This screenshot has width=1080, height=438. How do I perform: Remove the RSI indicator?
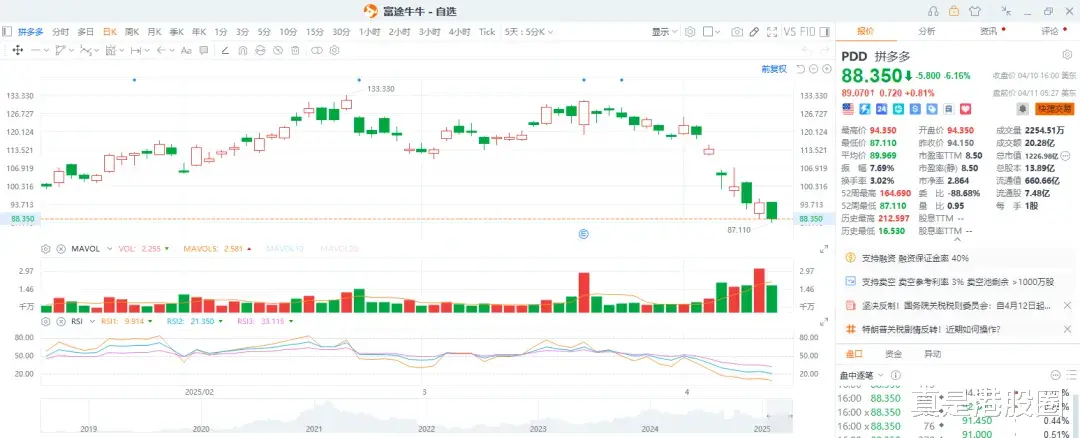pyautogui.click(x=61, y=321)
